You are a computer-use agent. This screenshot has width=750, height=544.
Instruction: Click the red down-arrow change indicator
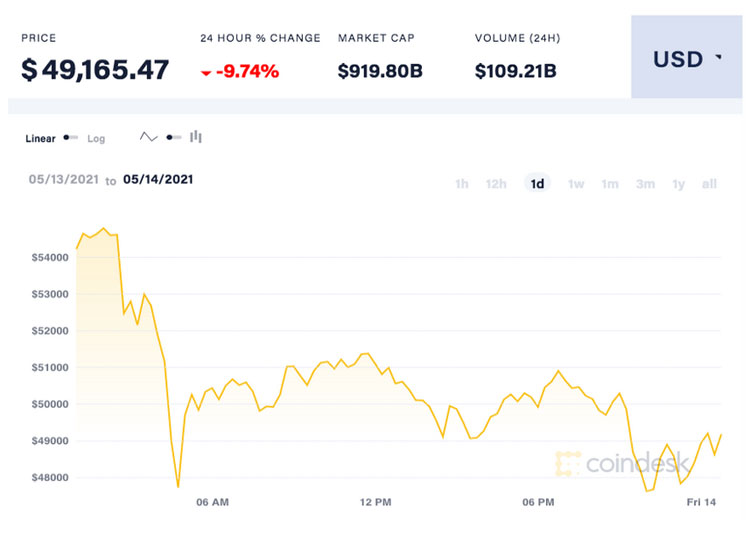pos(207,72)
